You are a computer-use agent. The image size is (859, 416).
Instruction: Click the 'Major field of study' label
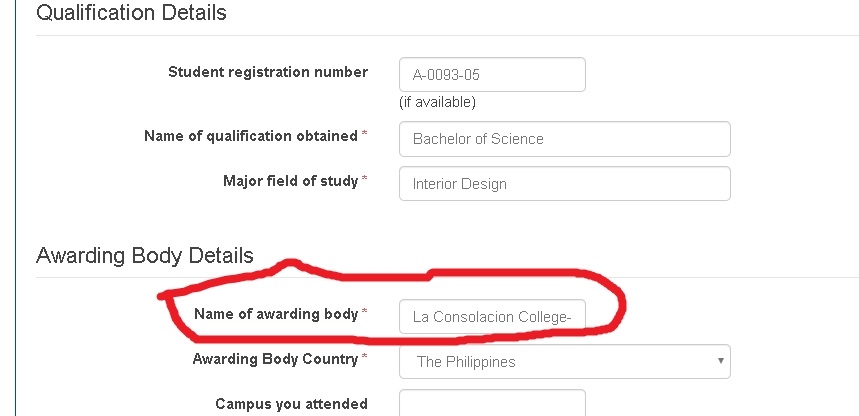290,181
